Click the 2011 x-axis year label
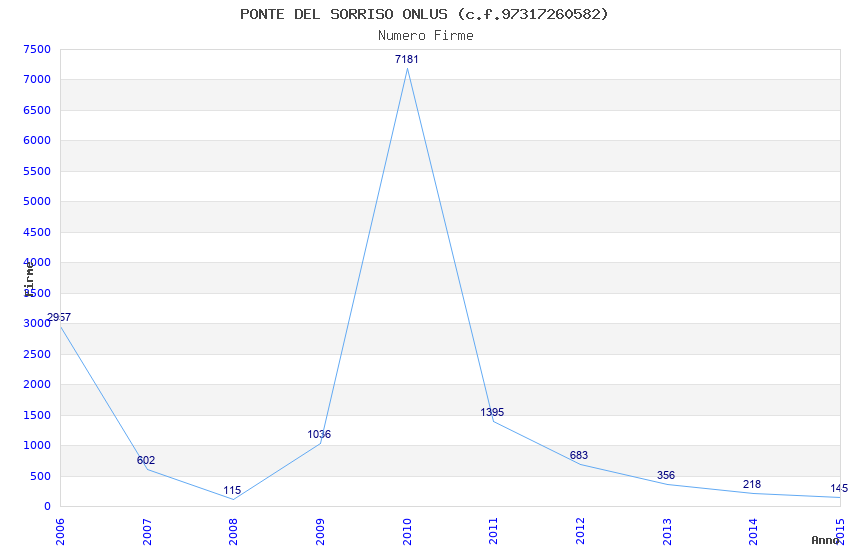Screen dimensions: 850x550 (x=493, y=532)
